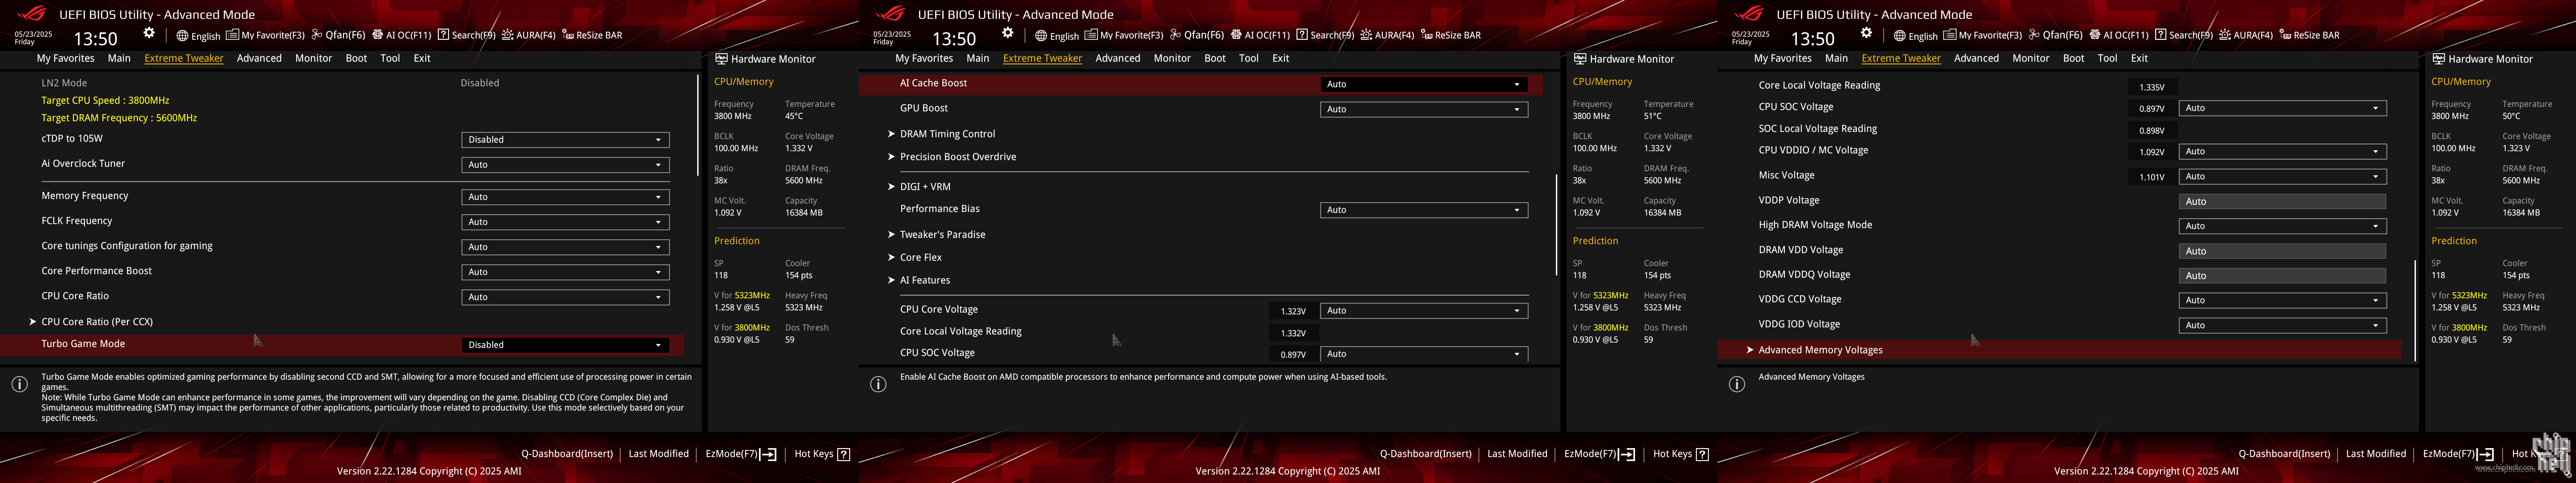Open Core tunings Configuration for gaming dropdown
The height and width of the screenshot is (483, 2576).
pyautogui.click(x=565, y=247)
